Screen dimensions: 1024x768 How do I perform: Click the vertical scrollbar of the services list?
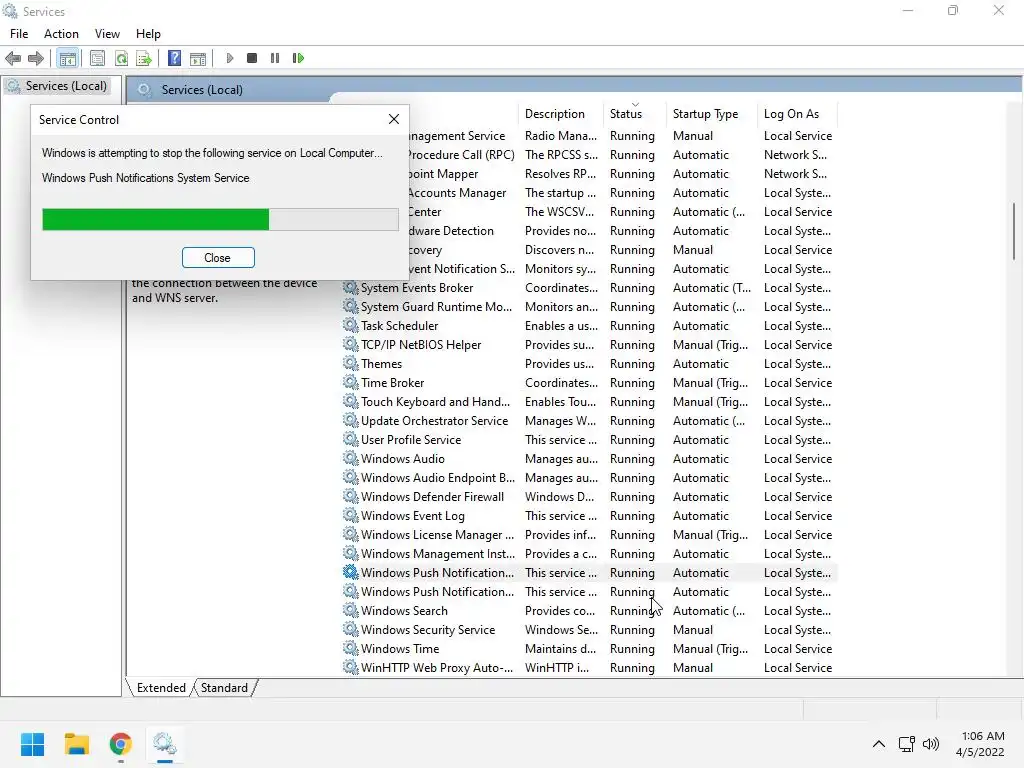[1014, 231]
